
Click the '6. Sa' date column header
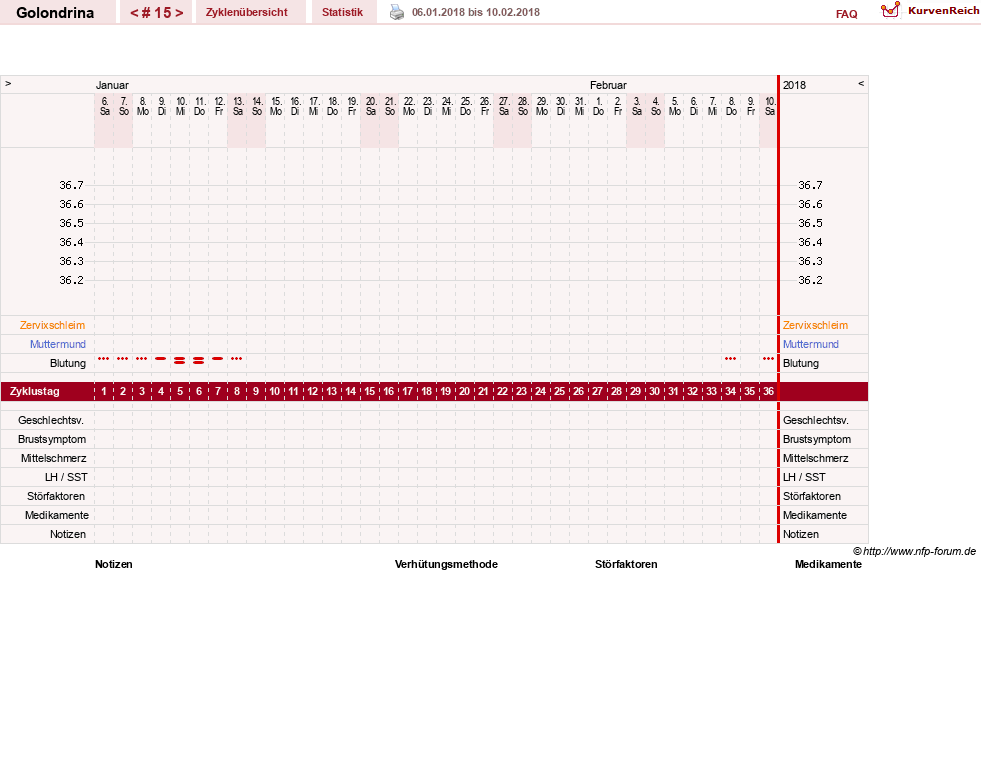click(x=104, y=106)
